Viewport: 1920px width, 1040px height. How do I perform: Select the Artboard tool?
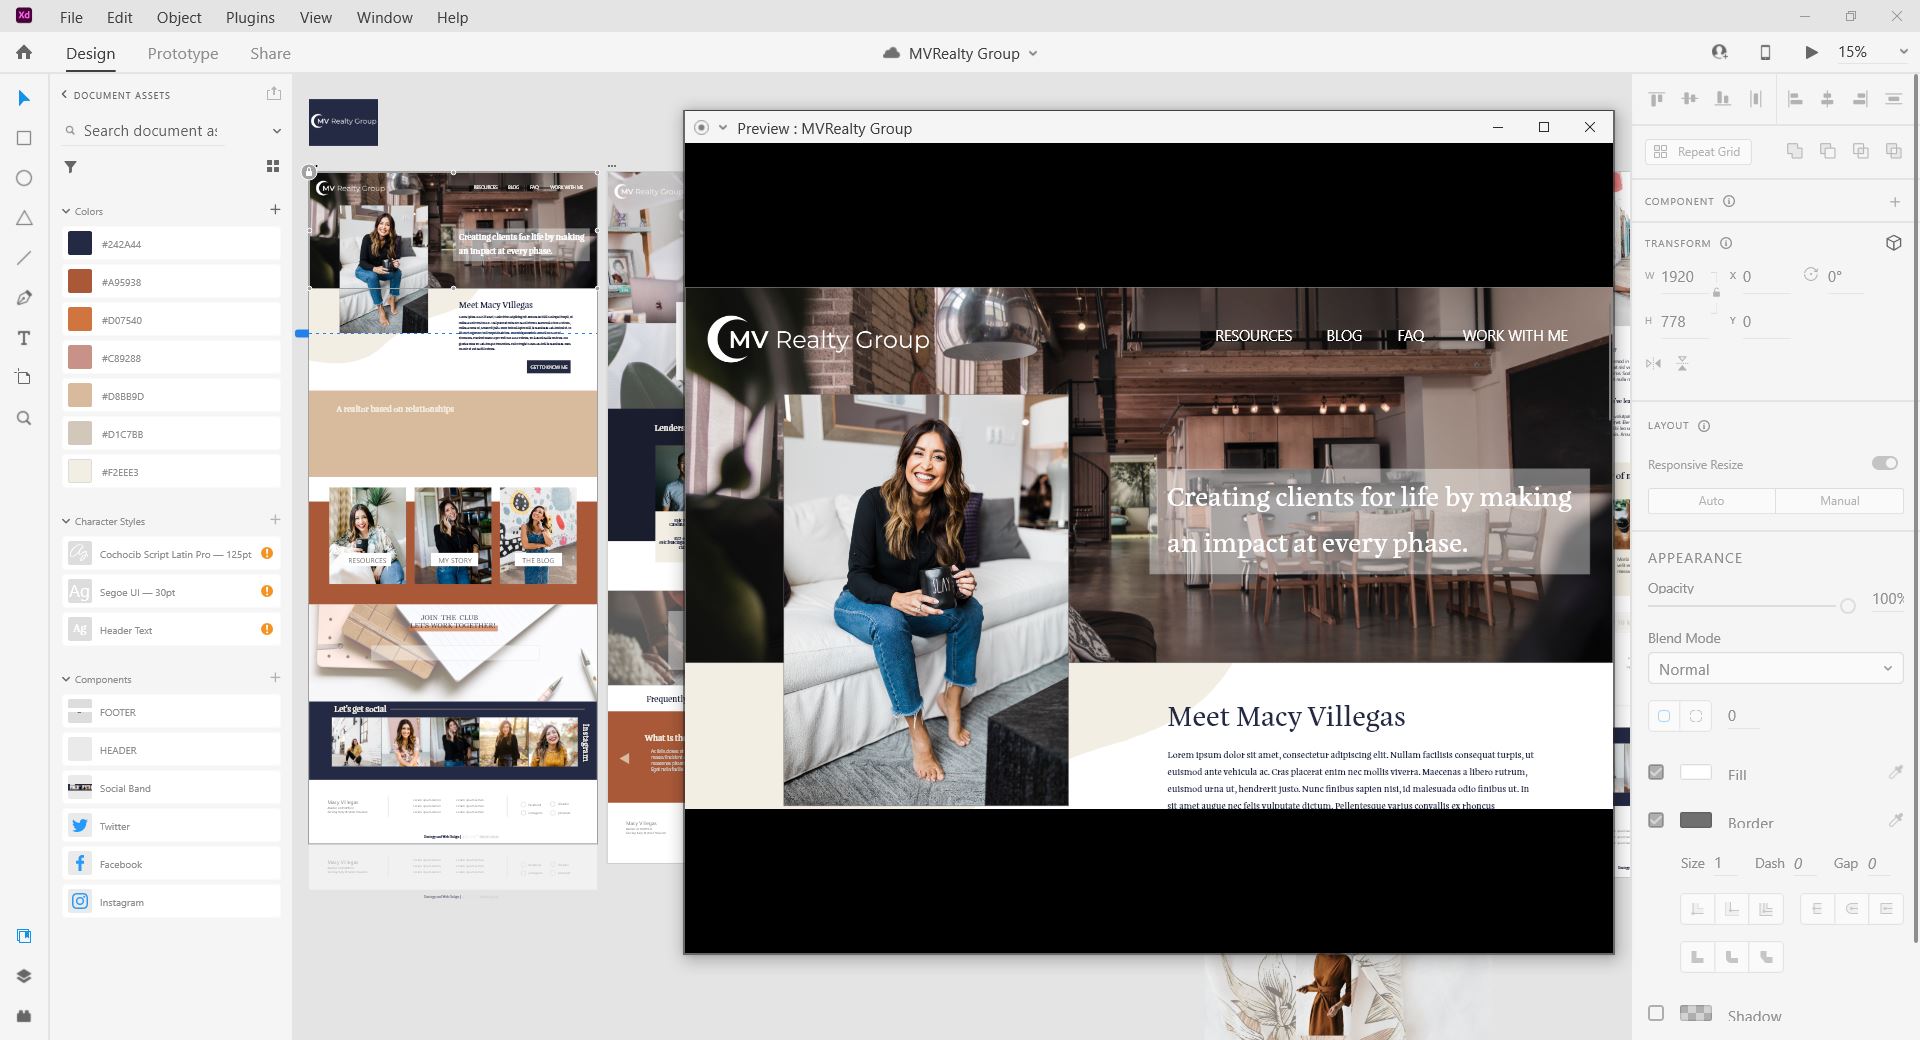pos(24,377)
